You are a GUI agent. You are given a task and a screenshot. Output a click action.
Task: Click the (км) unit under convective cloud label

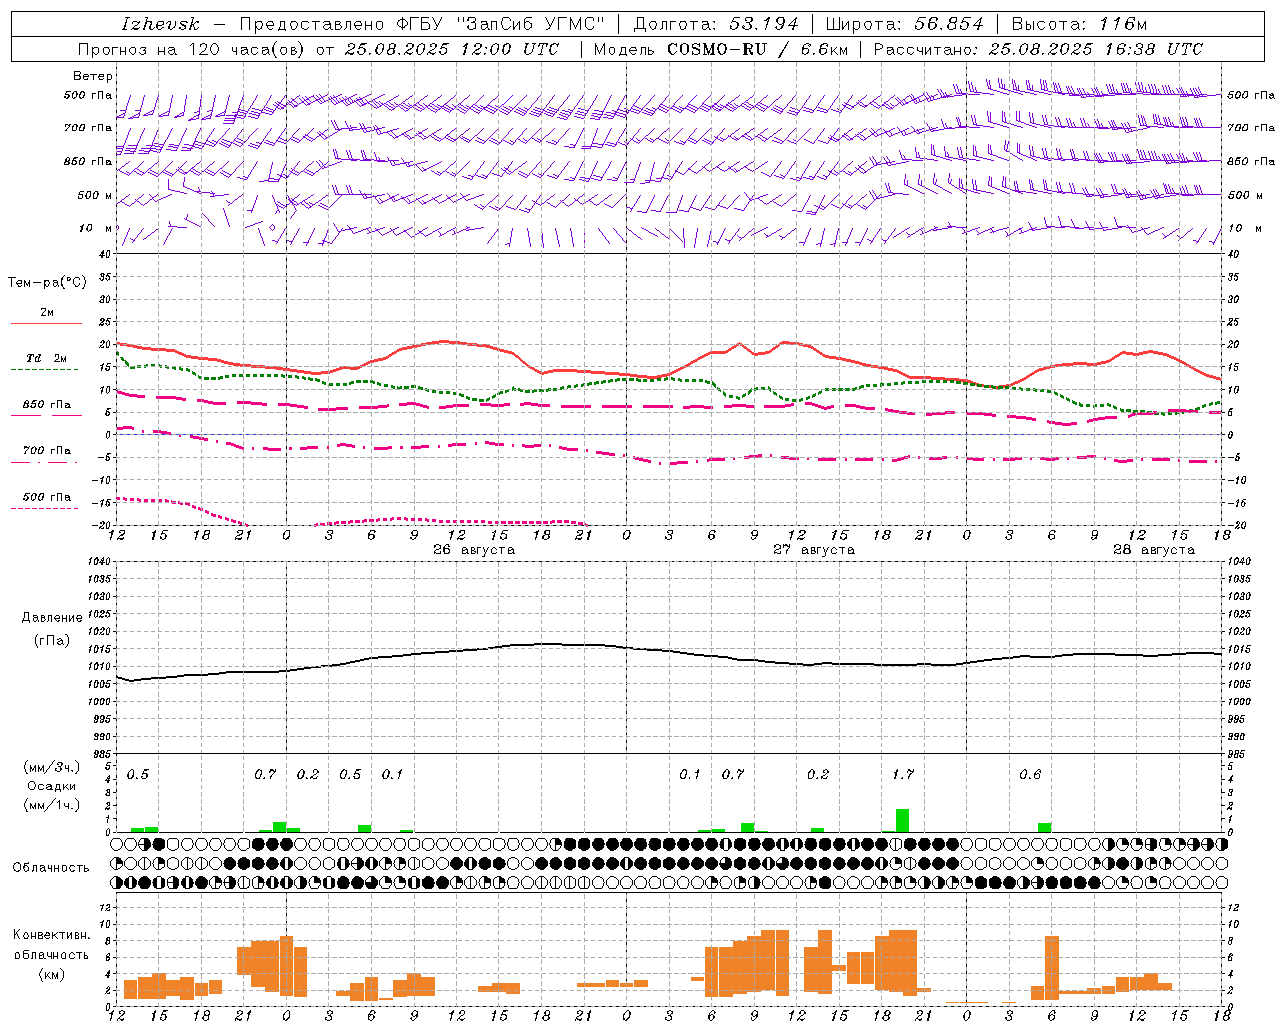coord(51,974)
